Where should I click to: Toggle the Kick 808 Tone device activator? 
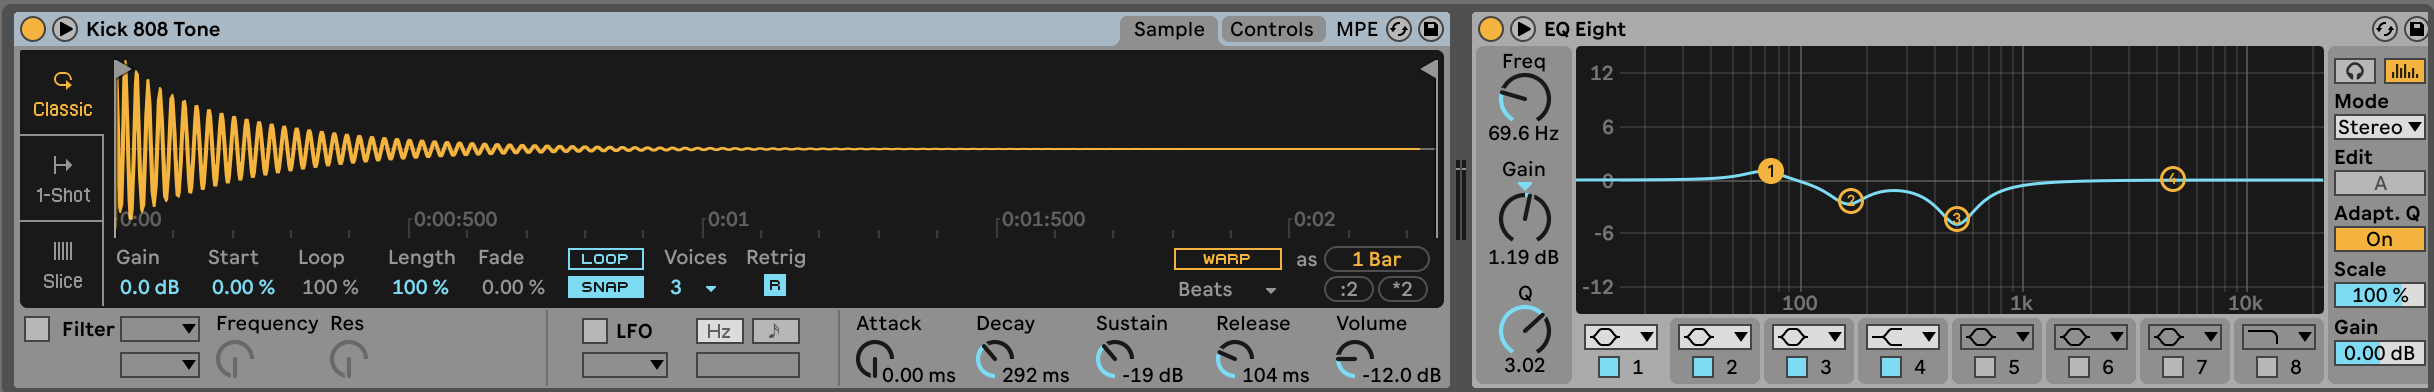pyautogui.click(x=33, y=29)
